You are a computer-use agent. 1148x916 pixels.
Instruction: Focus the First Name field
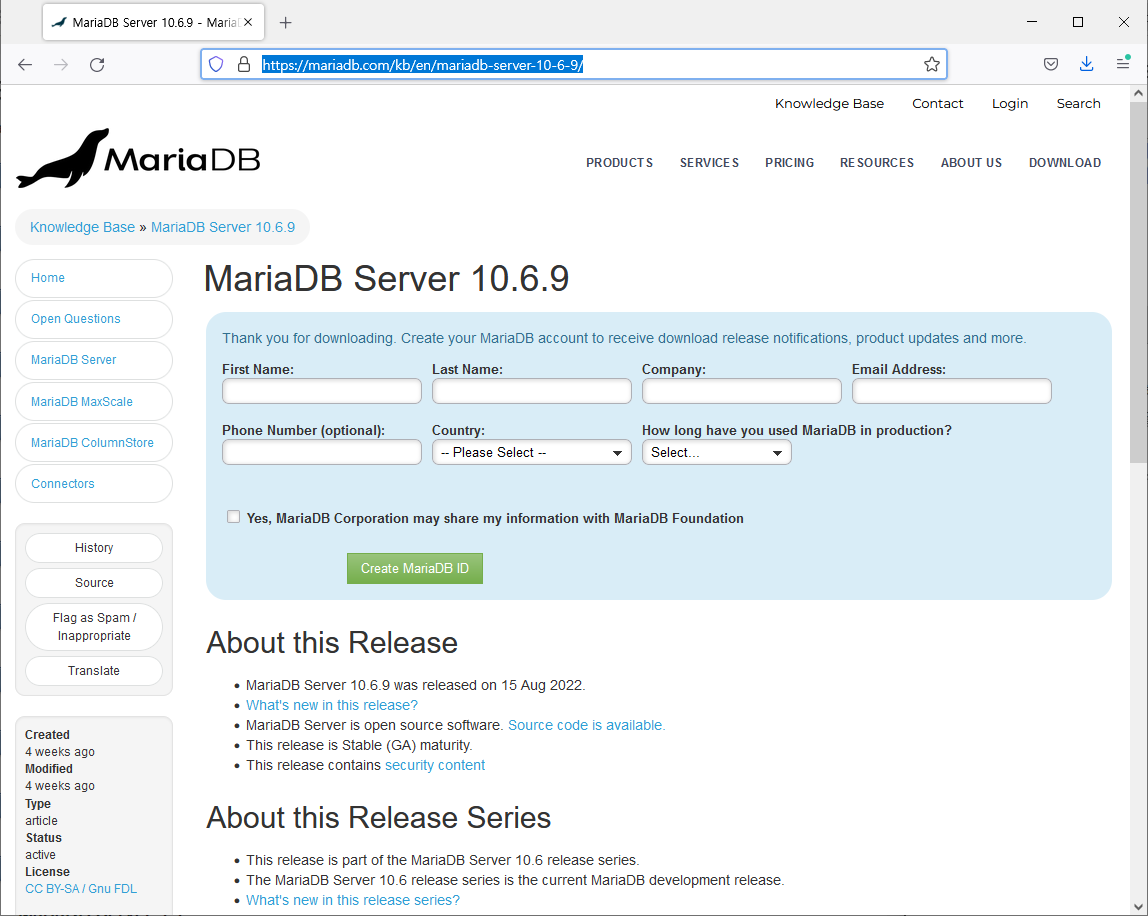click(x=321, y=391)
